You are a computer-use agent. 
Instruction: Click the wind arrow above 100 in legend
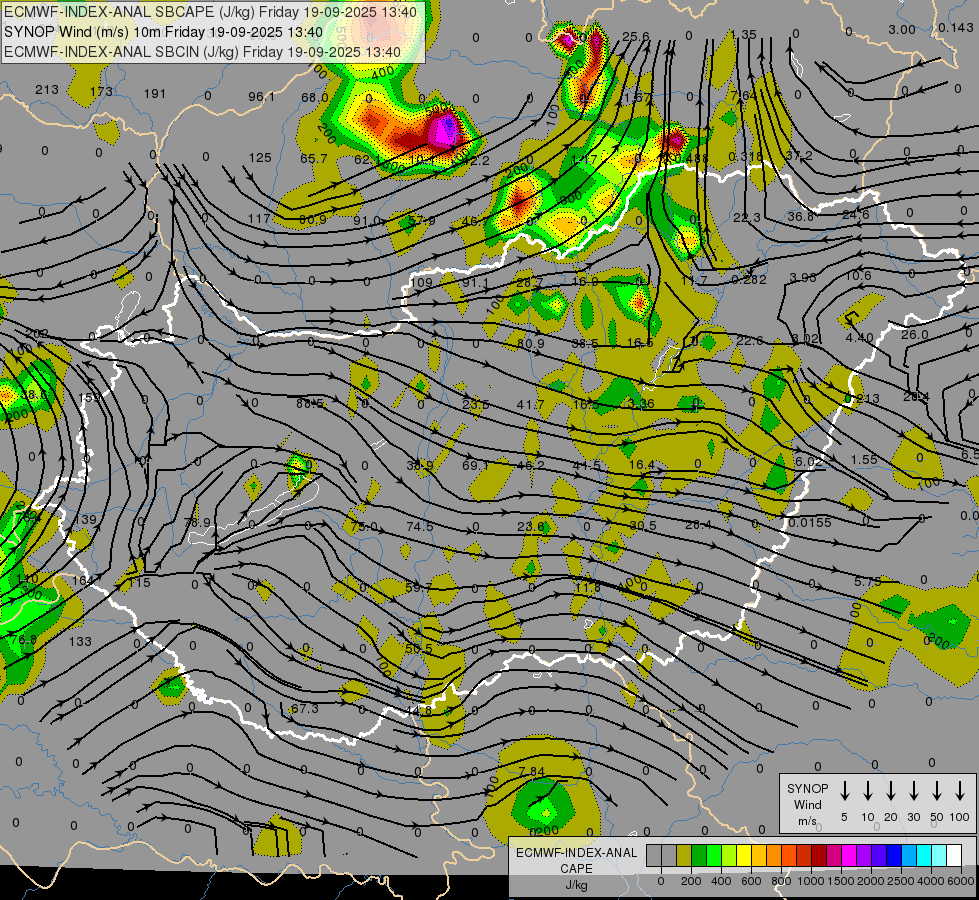960,791
